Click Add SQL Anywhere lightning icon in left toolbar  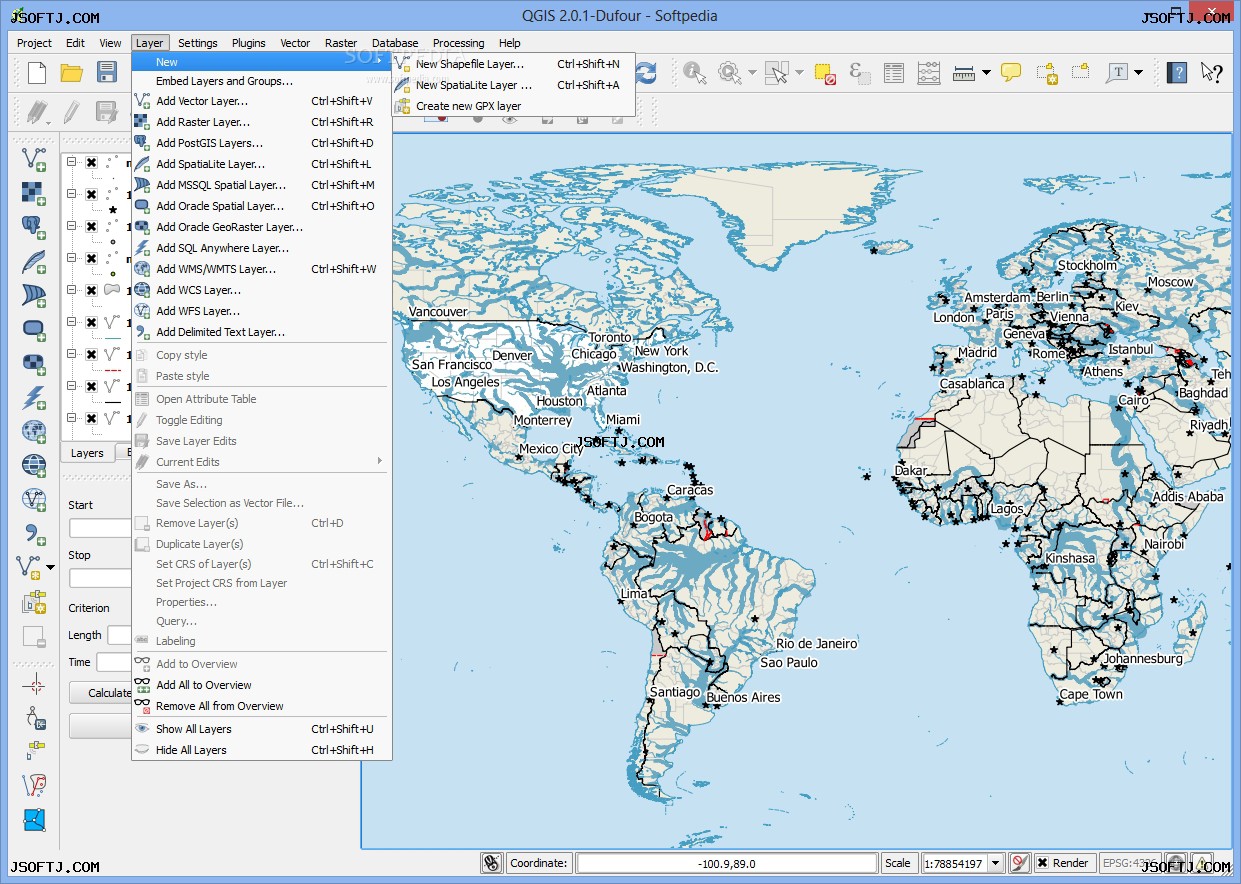(34, 397)
